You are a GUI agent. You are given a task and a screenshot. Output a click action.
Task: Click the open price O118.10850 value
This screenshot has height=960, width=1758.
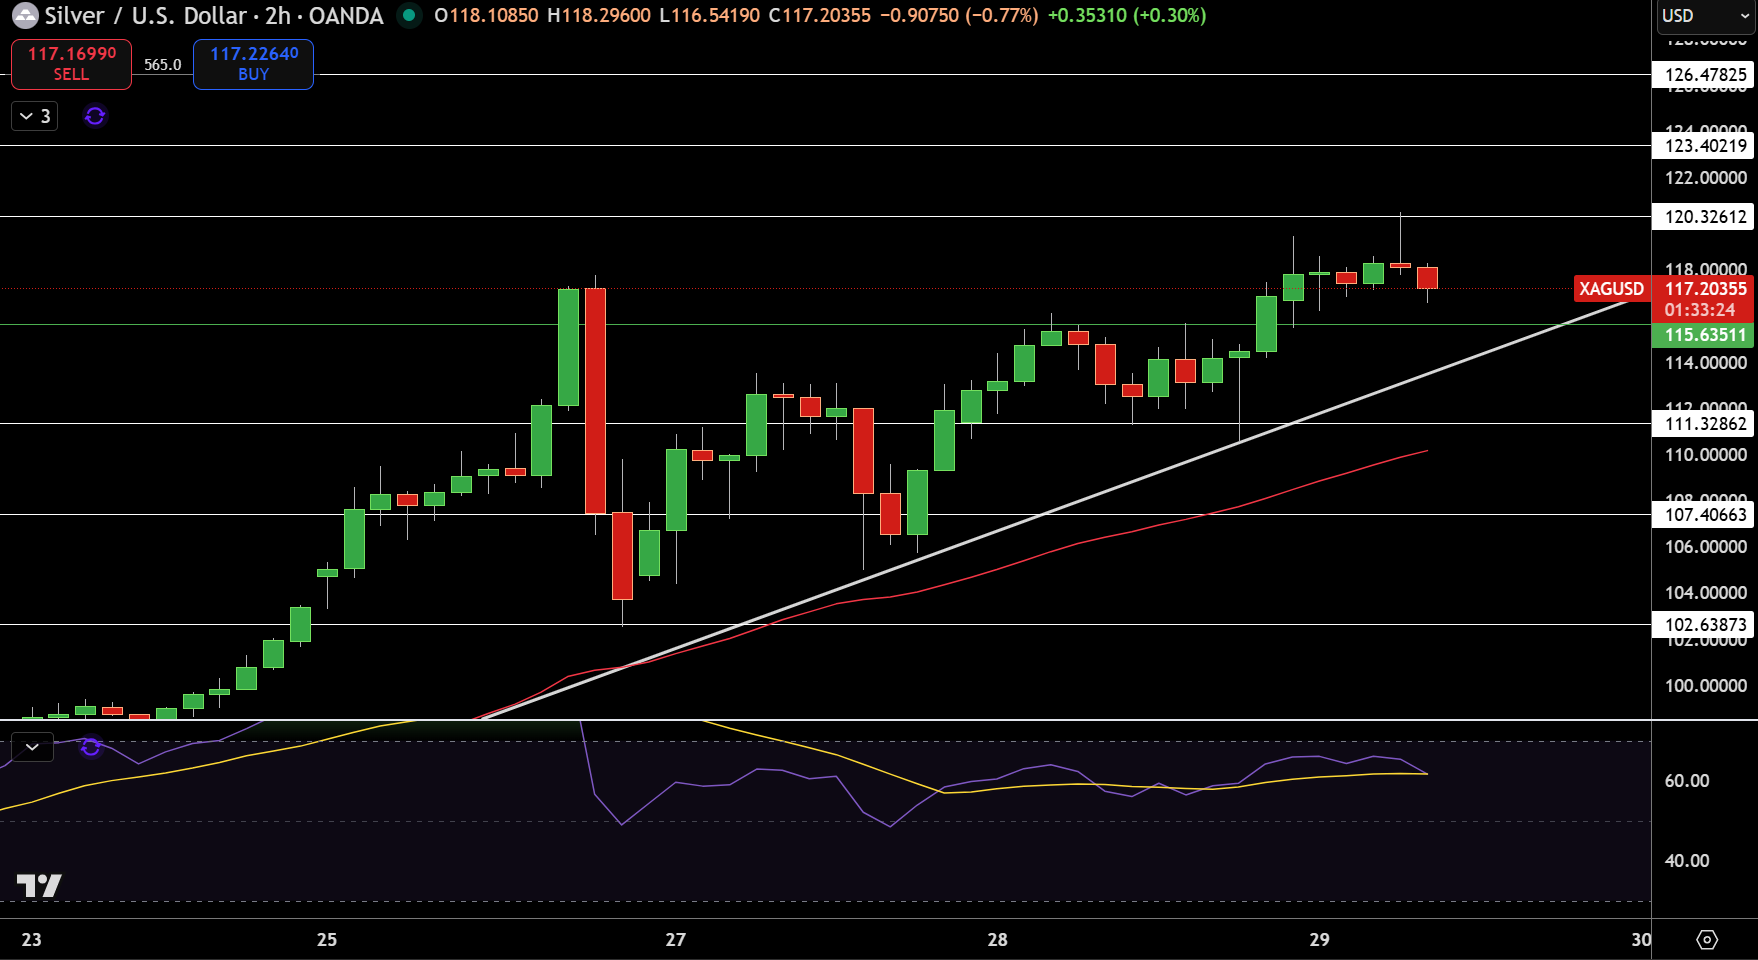pyautogui.click(x=486, y=16)
